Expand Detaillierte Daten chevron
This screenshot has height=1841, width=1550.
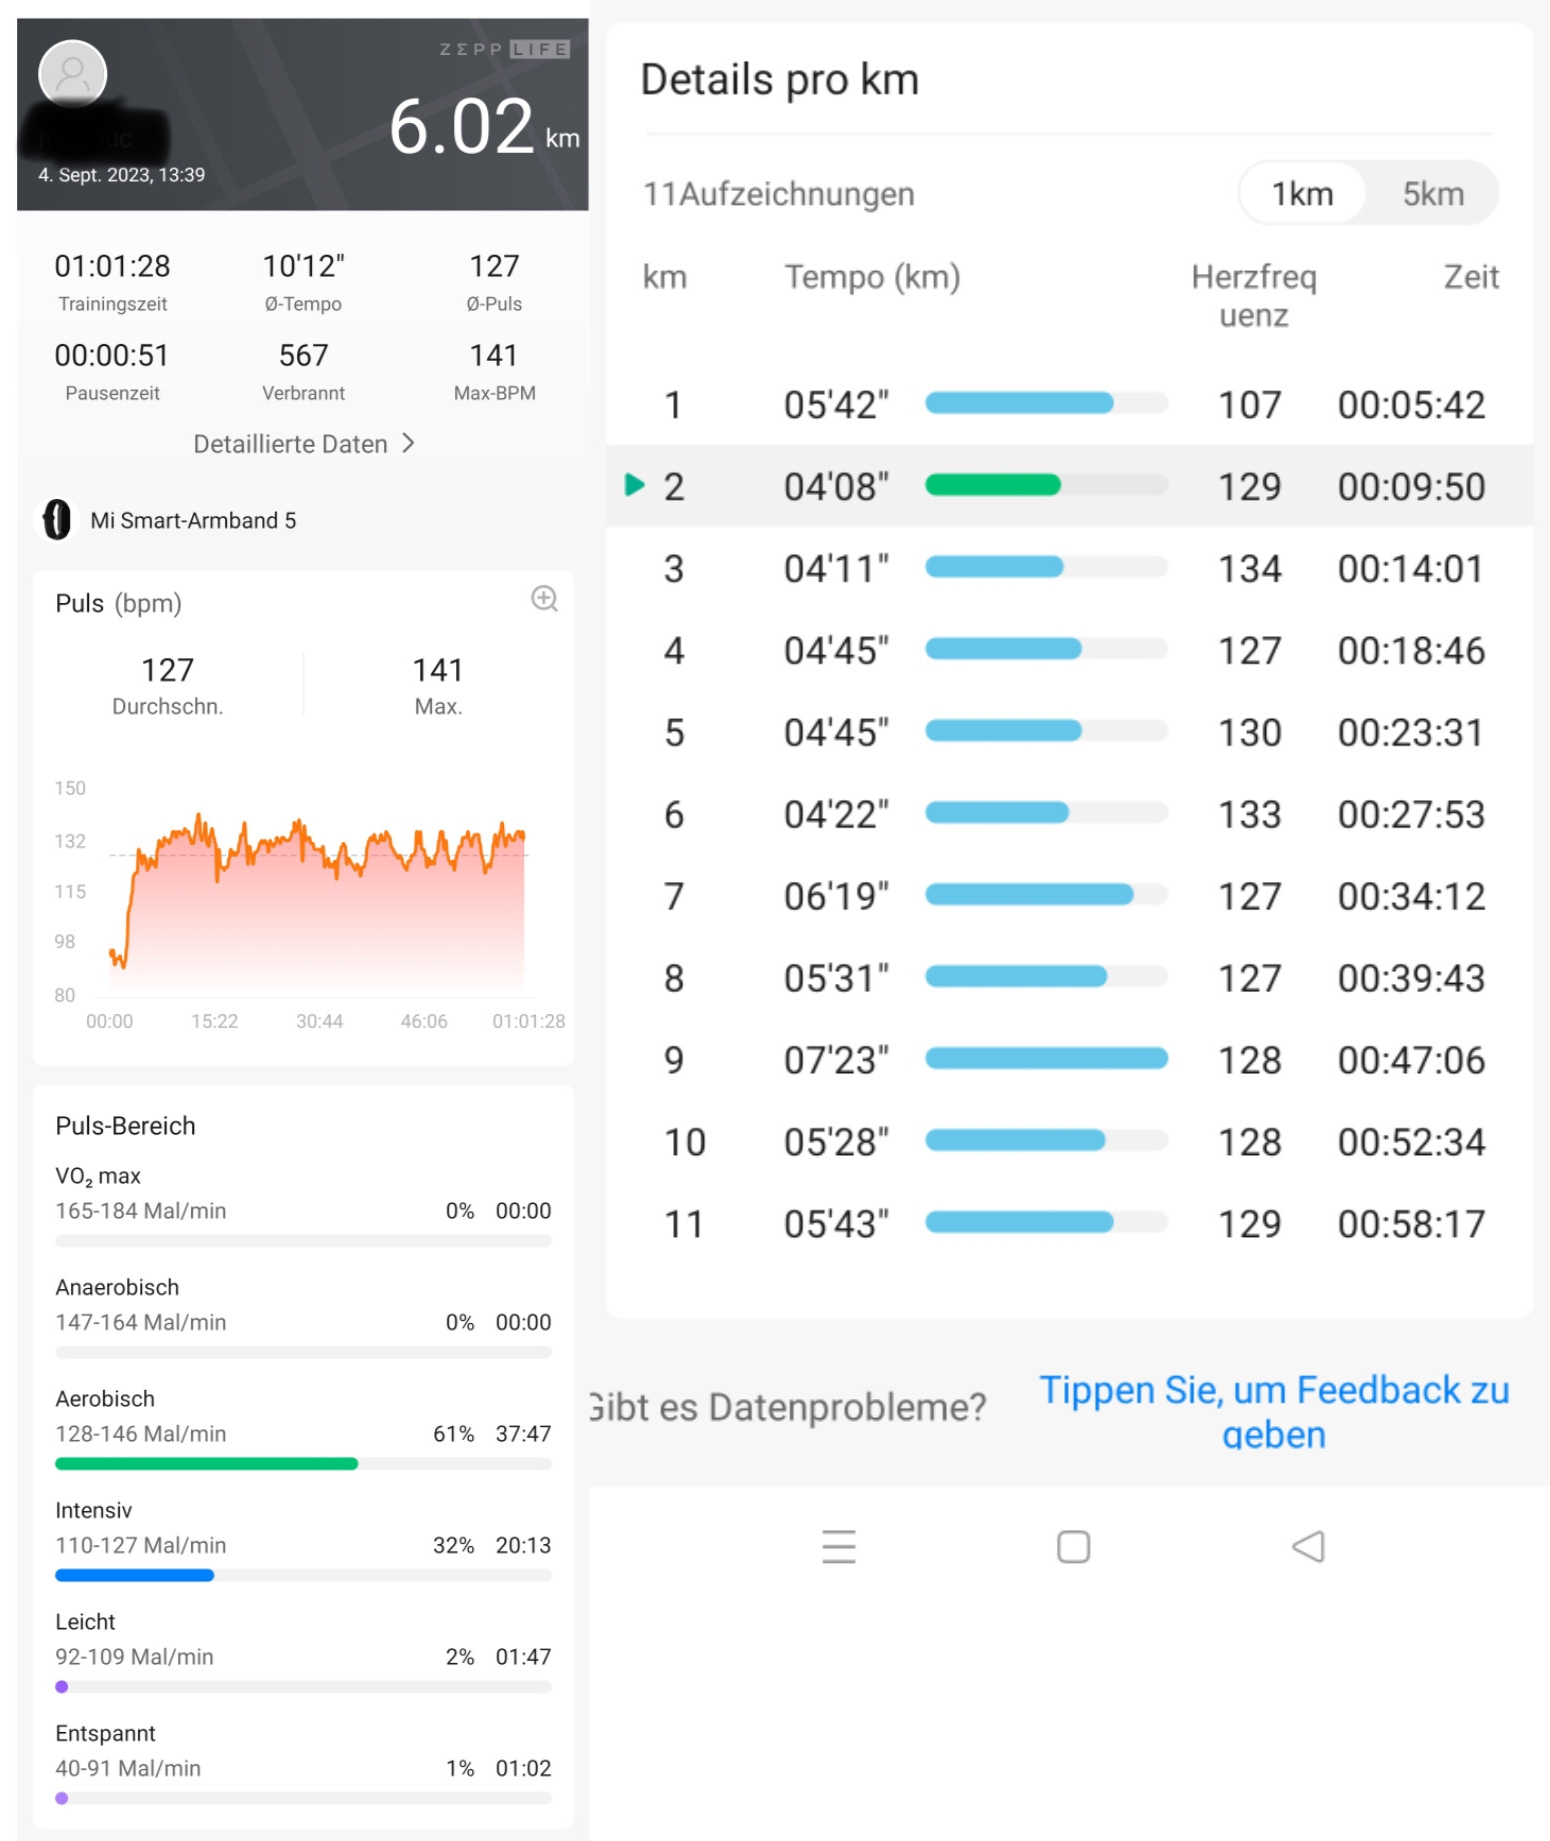point(408,443)
